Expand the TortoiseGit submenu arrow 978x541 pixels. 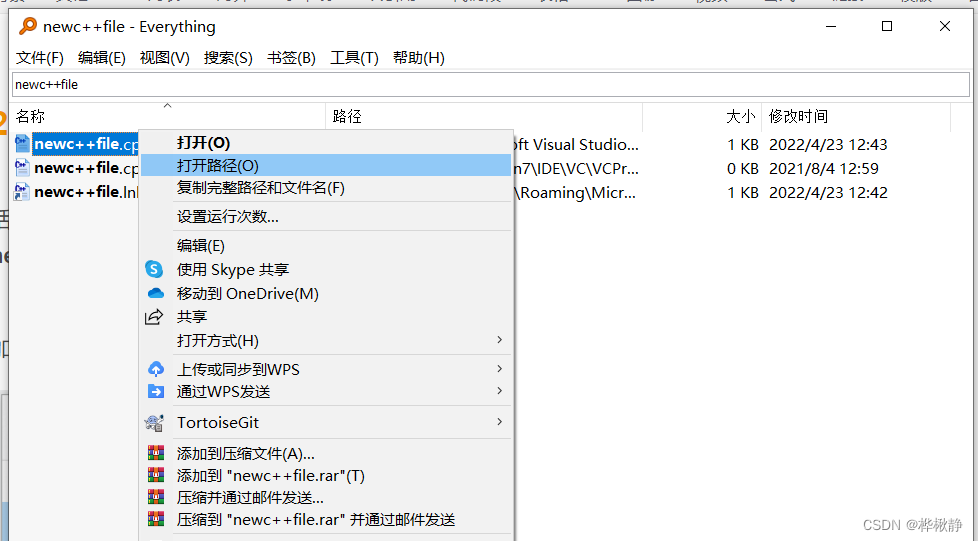coord(499,422)
